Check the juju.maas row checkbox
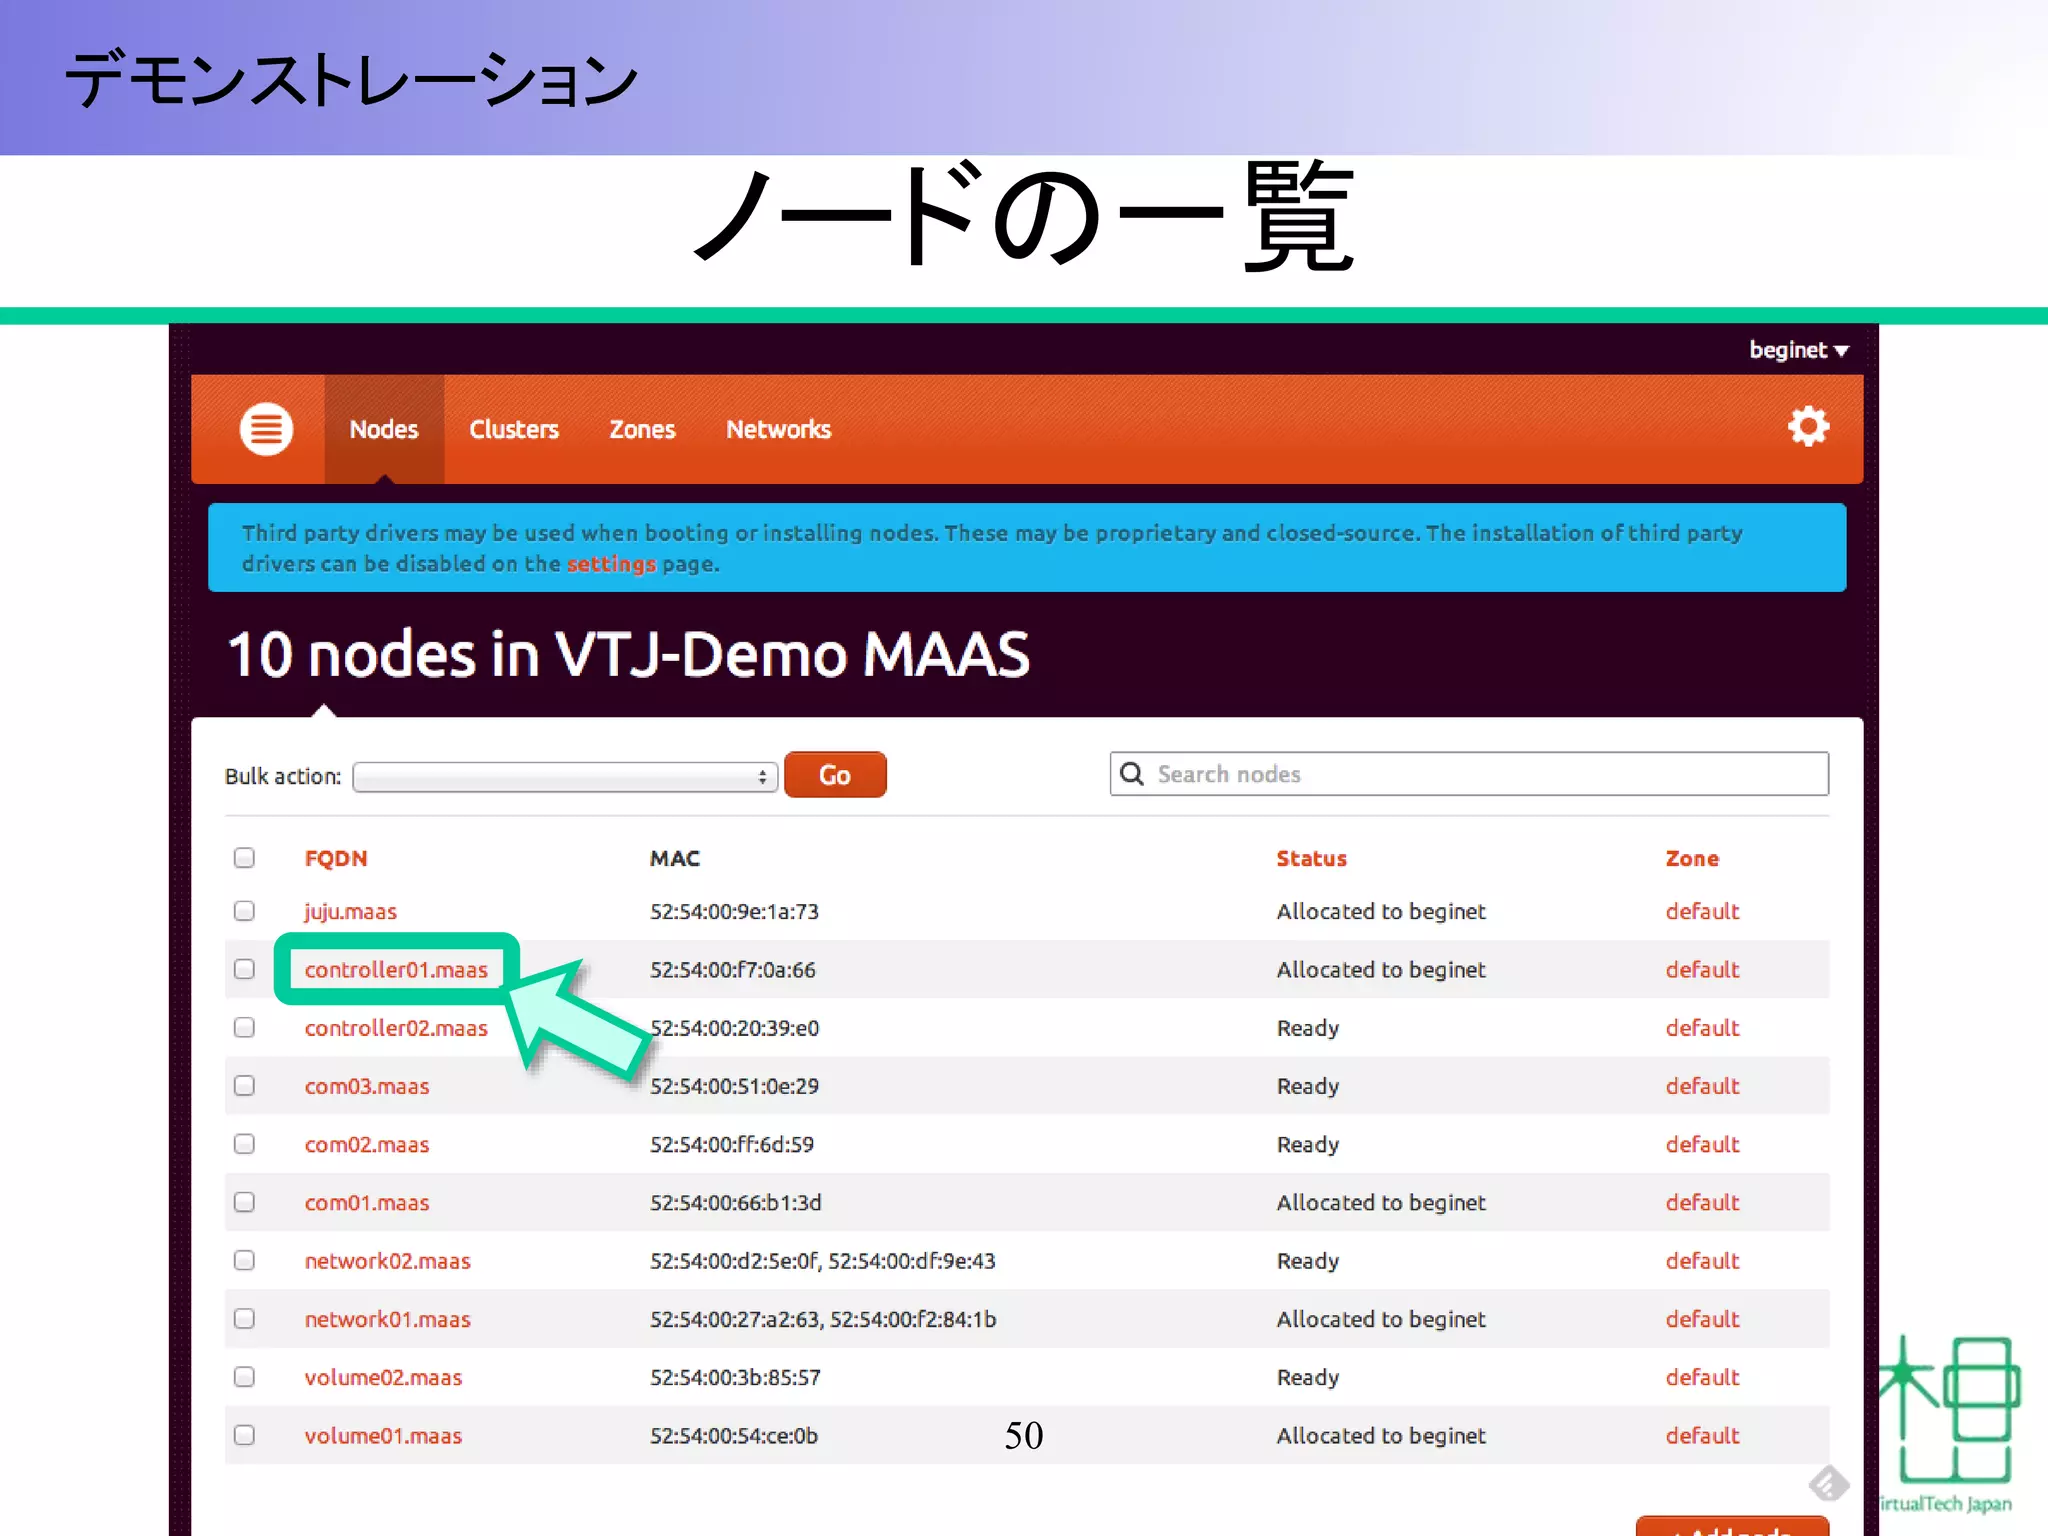Screen dimensions: 2048x1536 point(244,911)
